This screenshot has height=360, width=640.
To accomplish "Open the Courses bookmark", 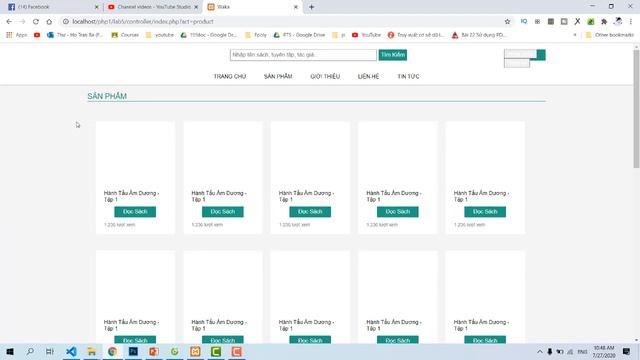I will coord(125,35).
